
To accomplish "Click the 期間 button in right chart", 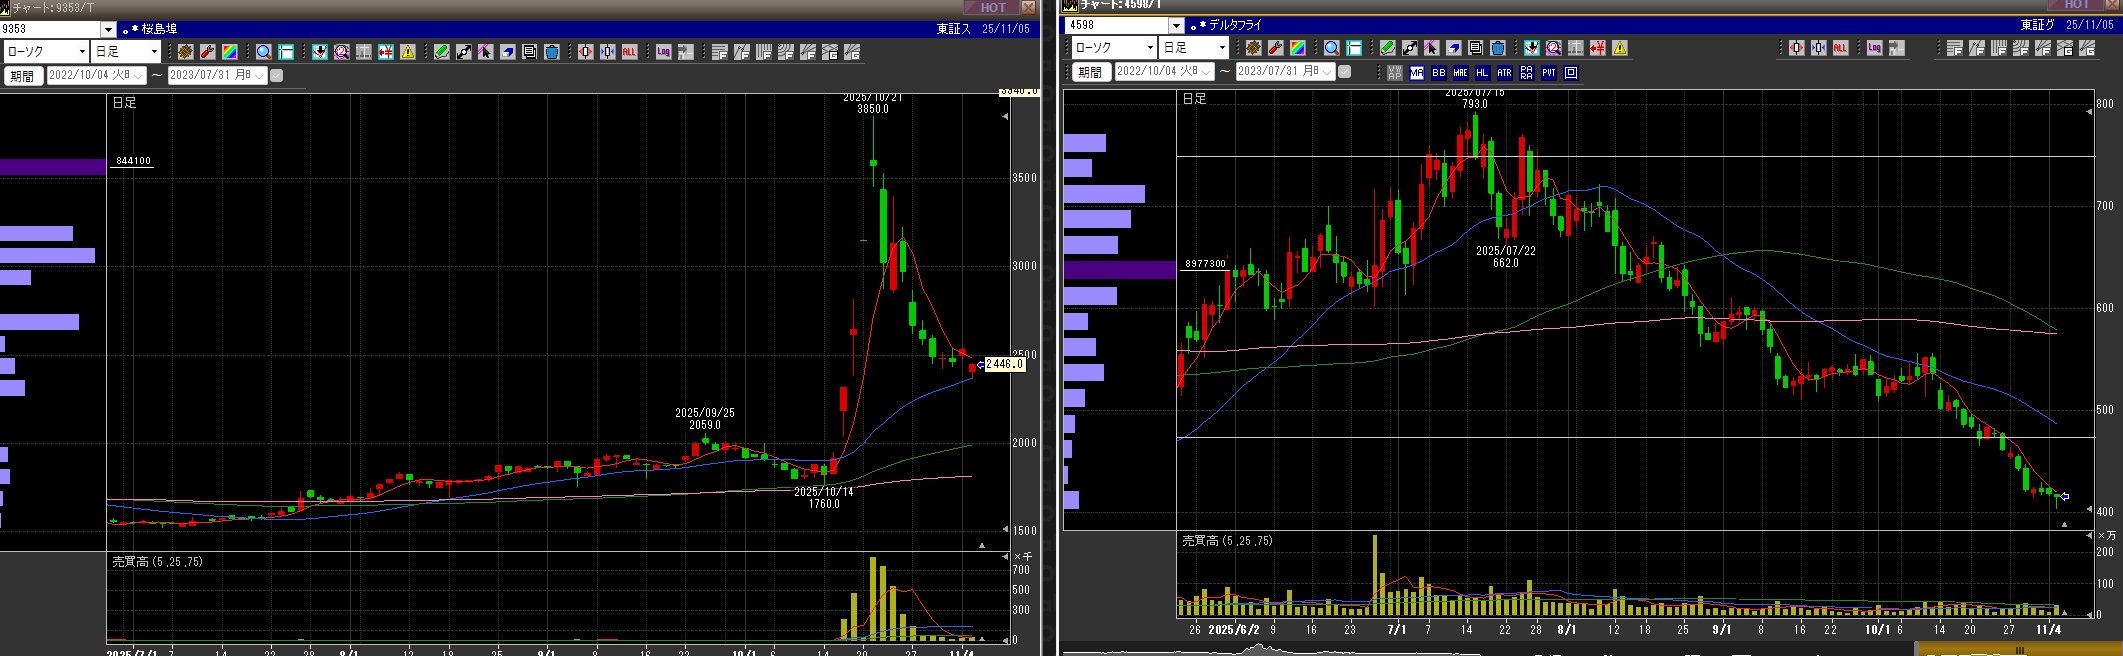I will point(1090,72).
